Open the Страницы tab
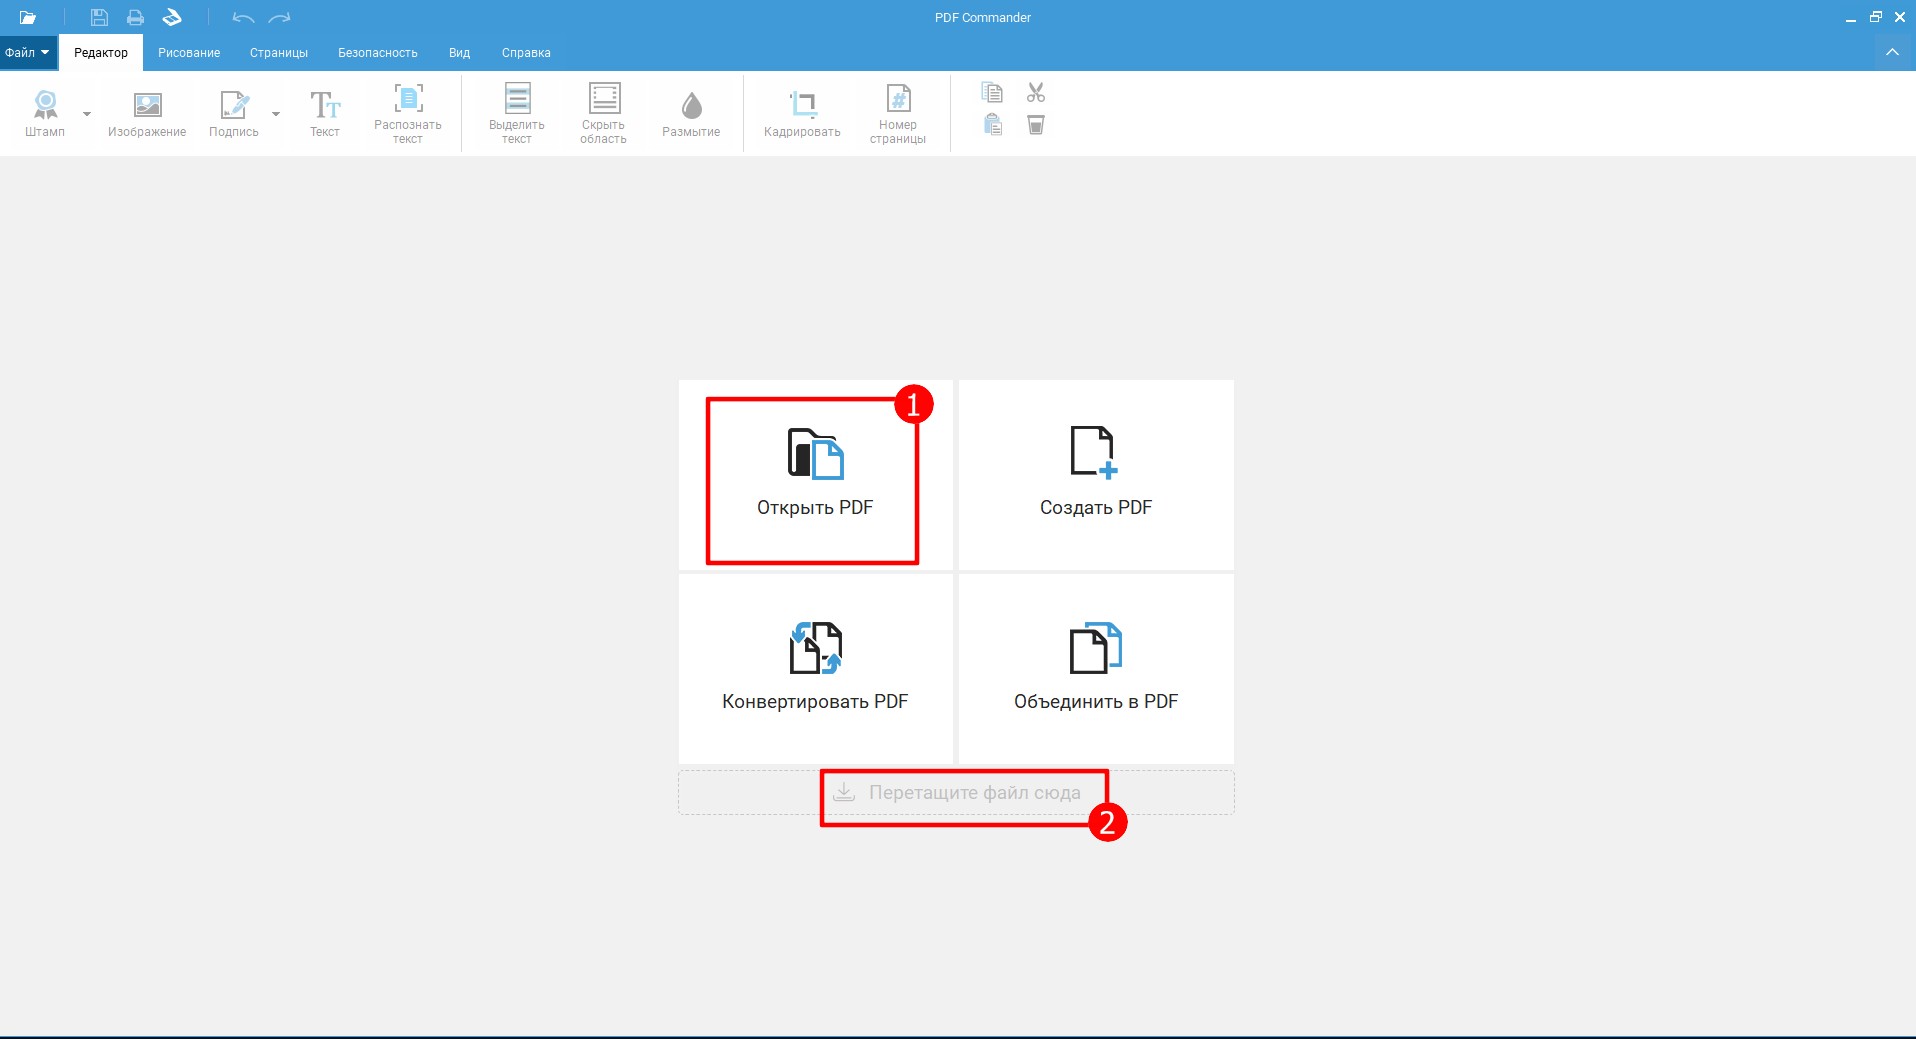Image resolution: width=1916 pixels, height=1039 pixels. [279, 53]
